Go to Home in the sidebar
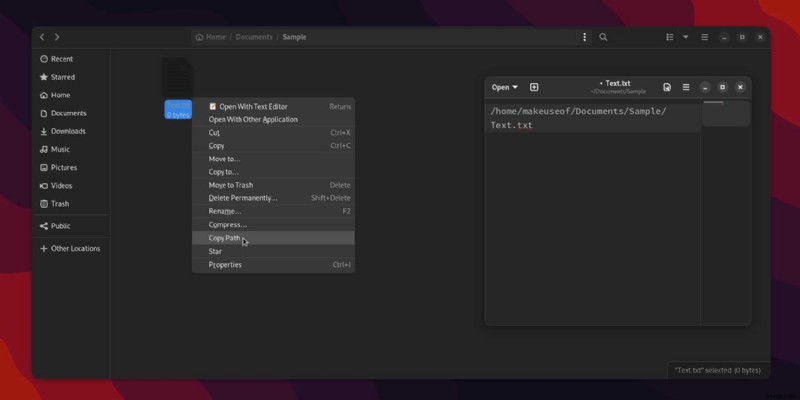800x400 pixels. (71, 95)
